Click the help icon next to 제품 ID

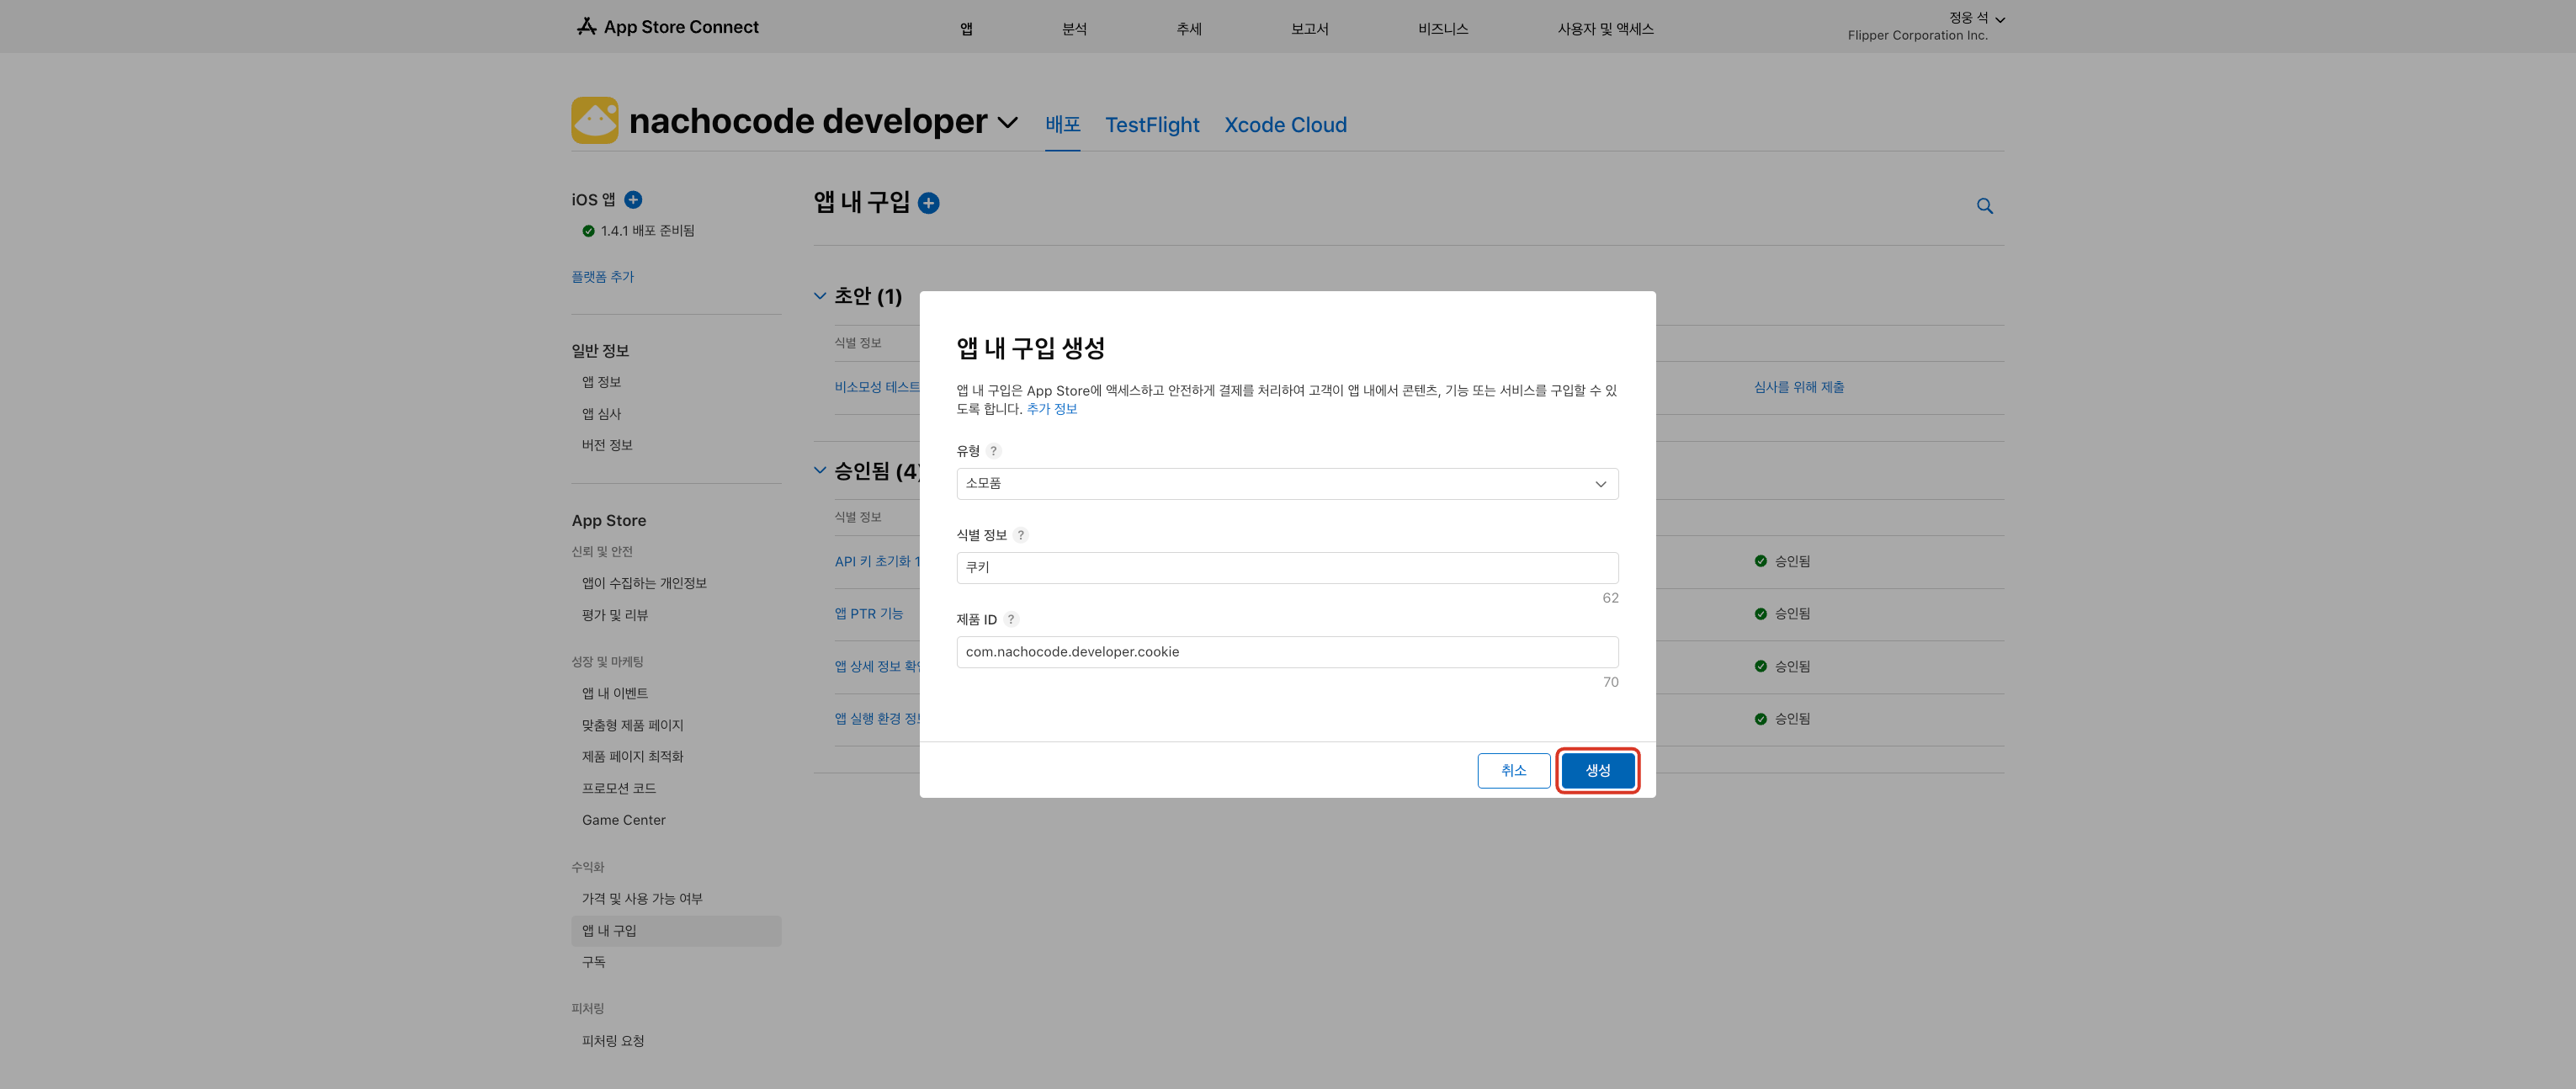[x=1011, y=620]
